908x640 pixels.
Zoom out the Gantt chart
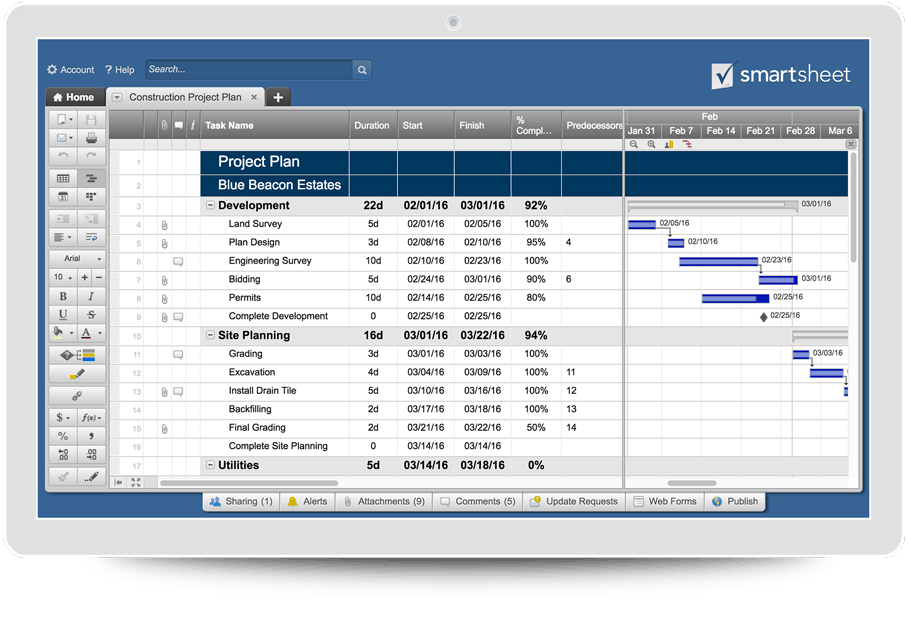pyautogui.click(x=634, y=144)
